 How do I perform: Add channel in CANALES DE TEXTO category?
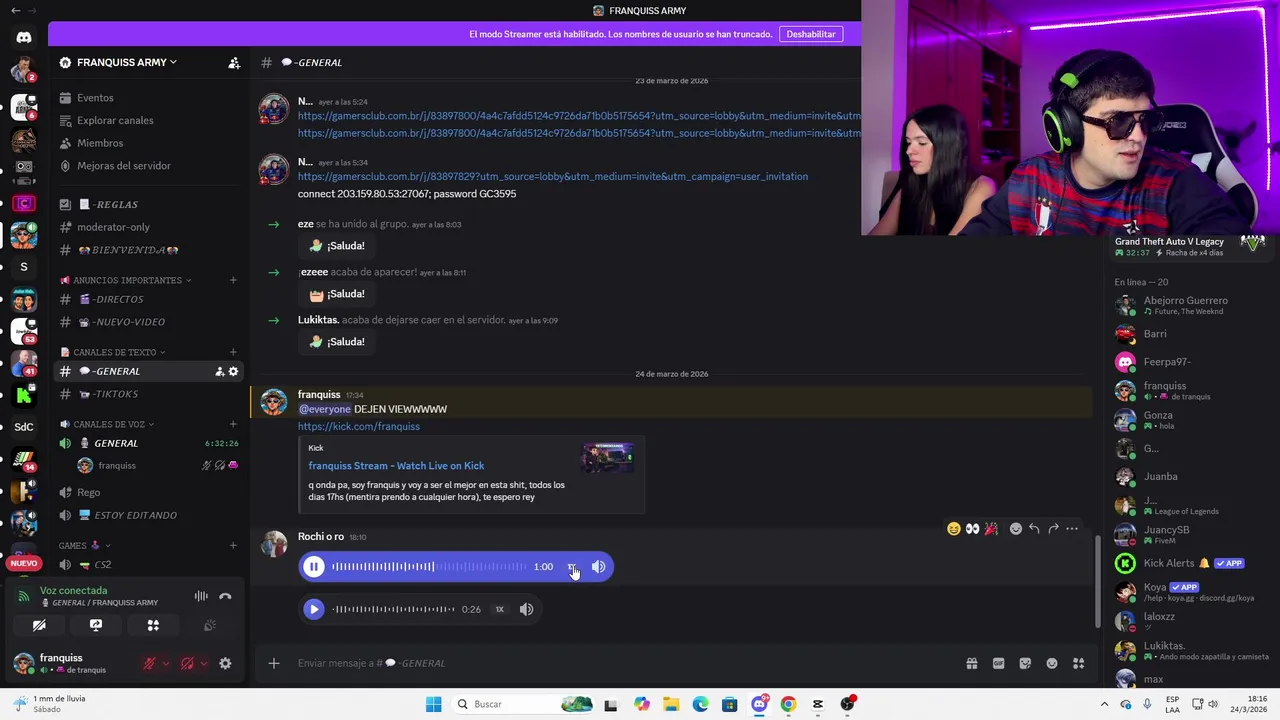[233, 352]
